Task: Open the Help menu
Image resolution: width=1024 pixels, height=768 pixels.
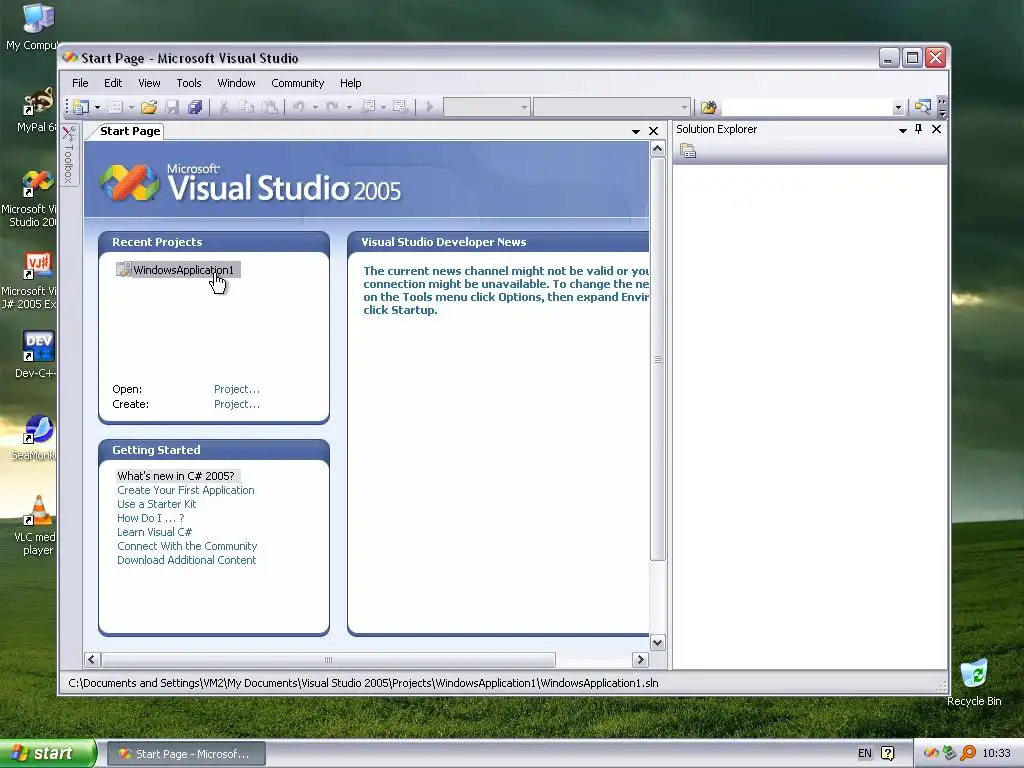Action: [x=351, y=83]
